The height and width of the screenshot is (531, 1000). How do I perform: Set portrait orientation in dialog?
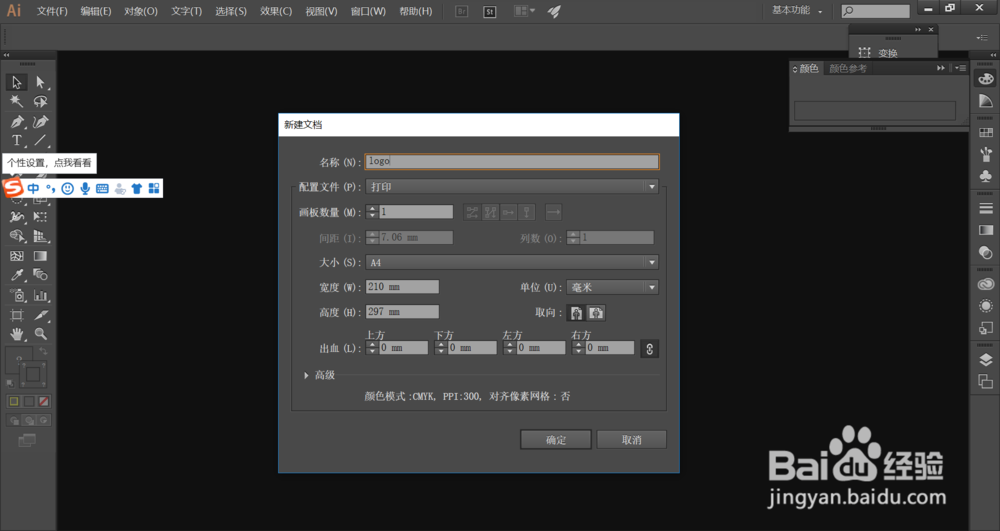577,313
